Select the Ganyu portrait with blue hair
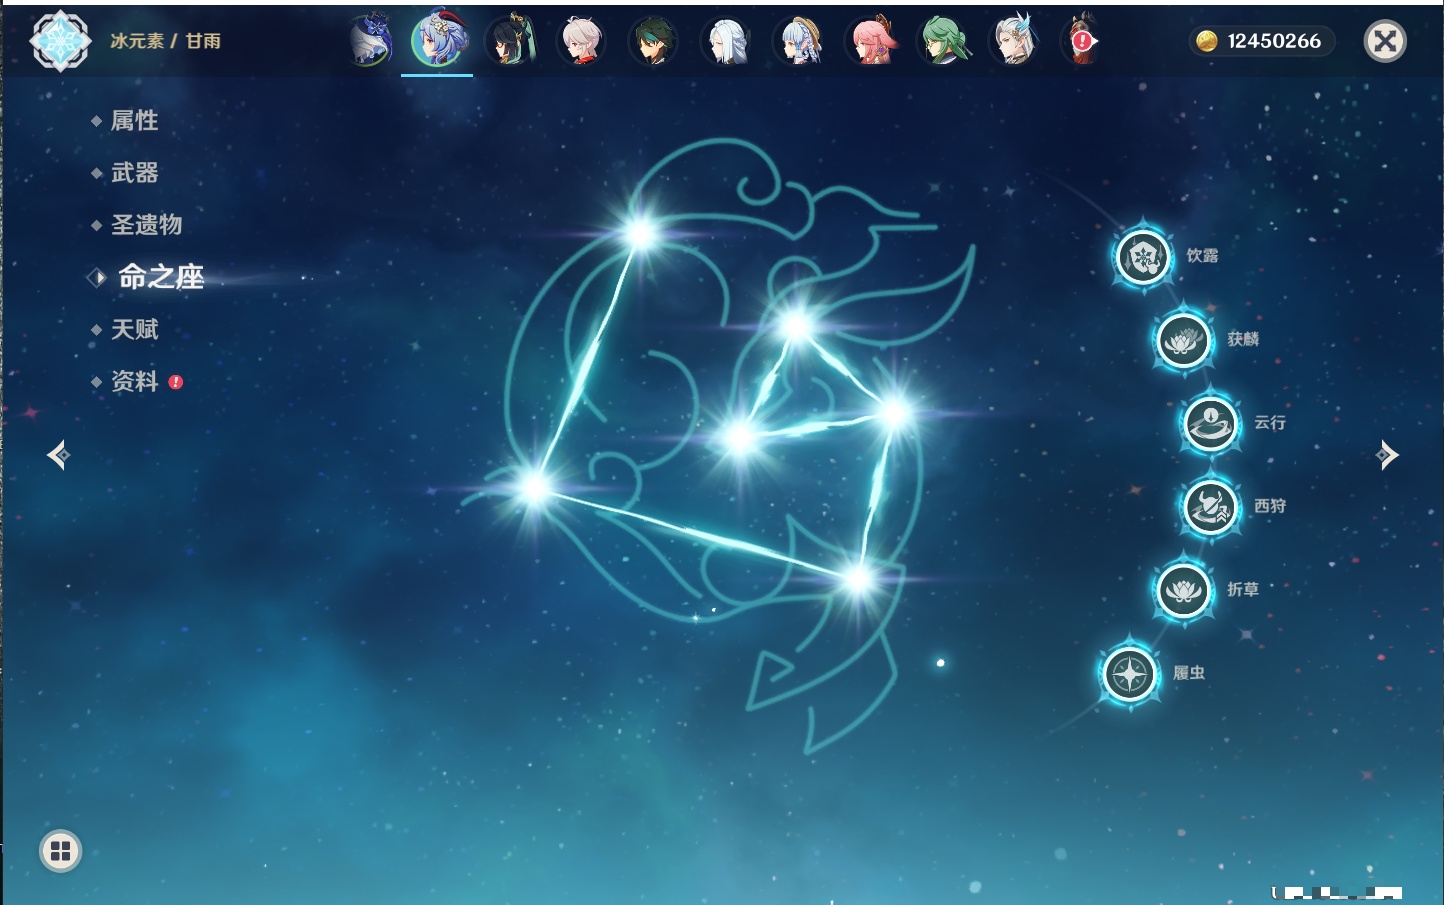This screenshot has height=905, width=1444. coord(438,41)
